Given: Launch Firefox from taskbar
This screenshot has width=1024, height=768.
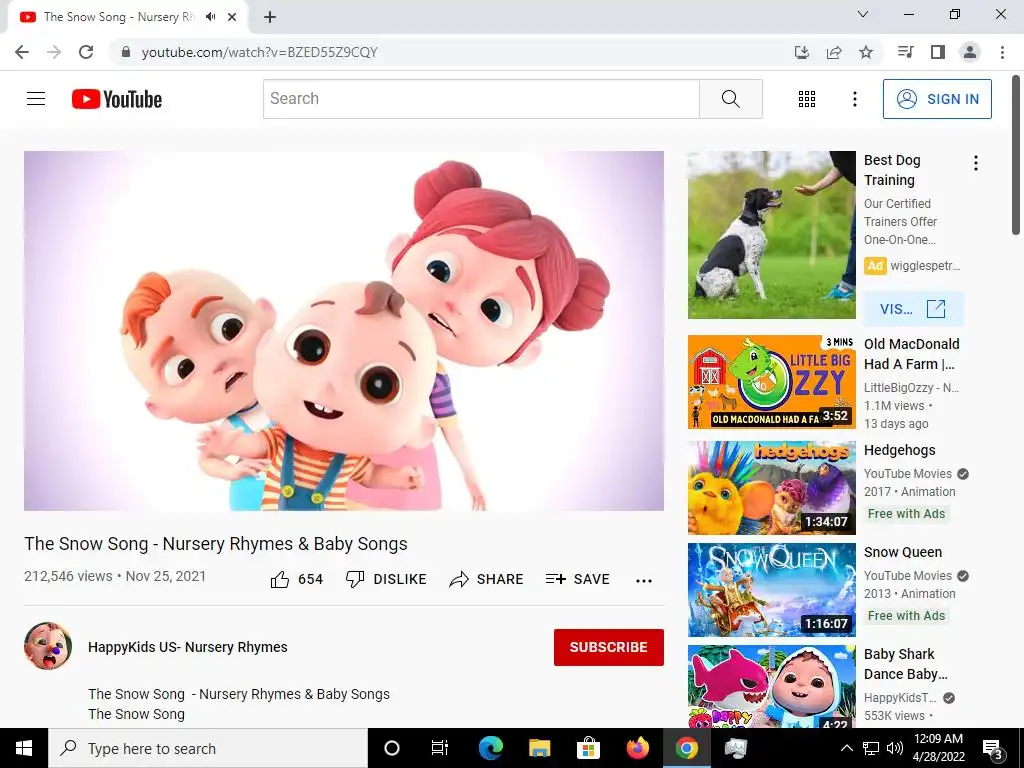Looking at the screenshot, I should point(637,748).
